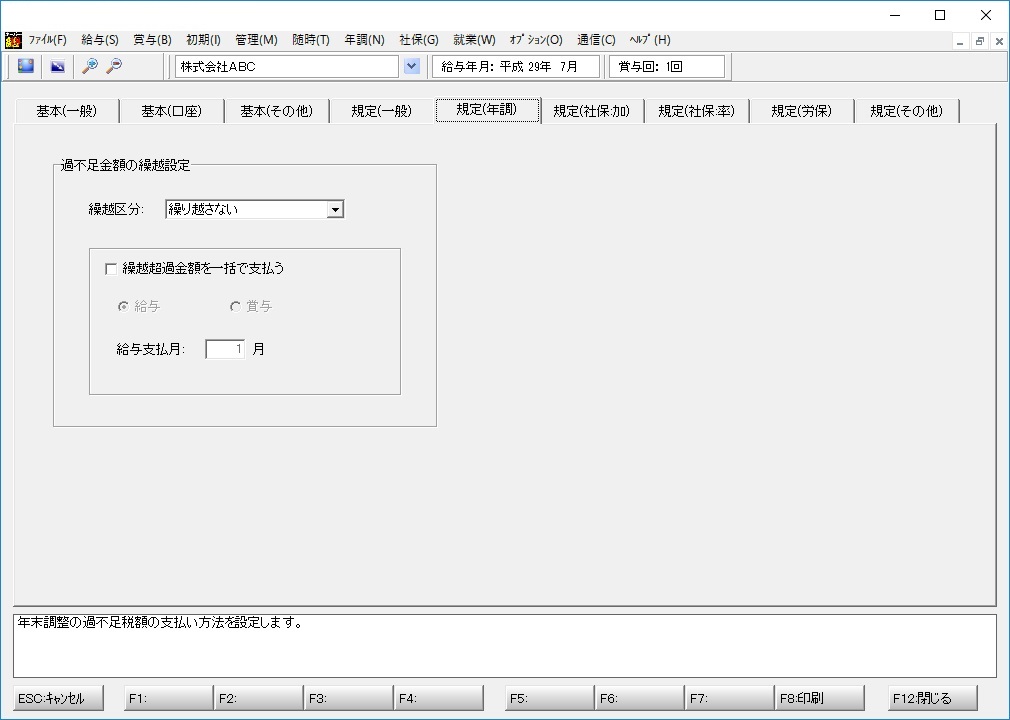Open the 管理(M) menu
1010x720 pixels.
click(x=256, y=40)
